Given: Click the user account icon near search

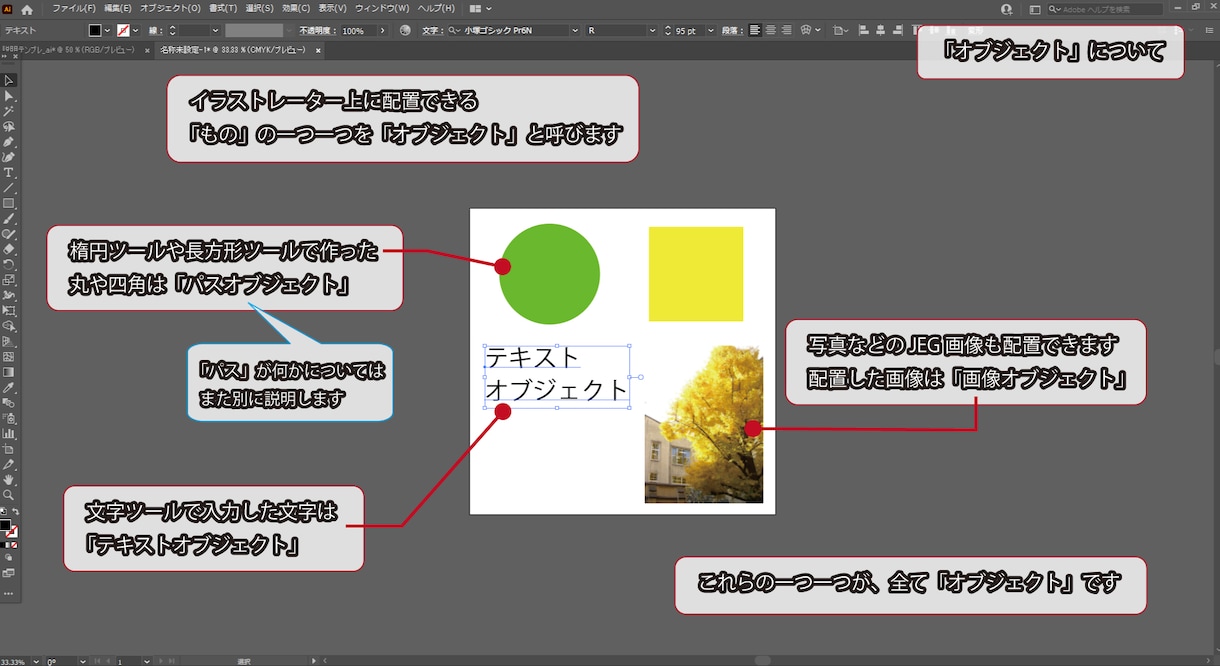Looking at the screenshot, I should [1007, 8].
